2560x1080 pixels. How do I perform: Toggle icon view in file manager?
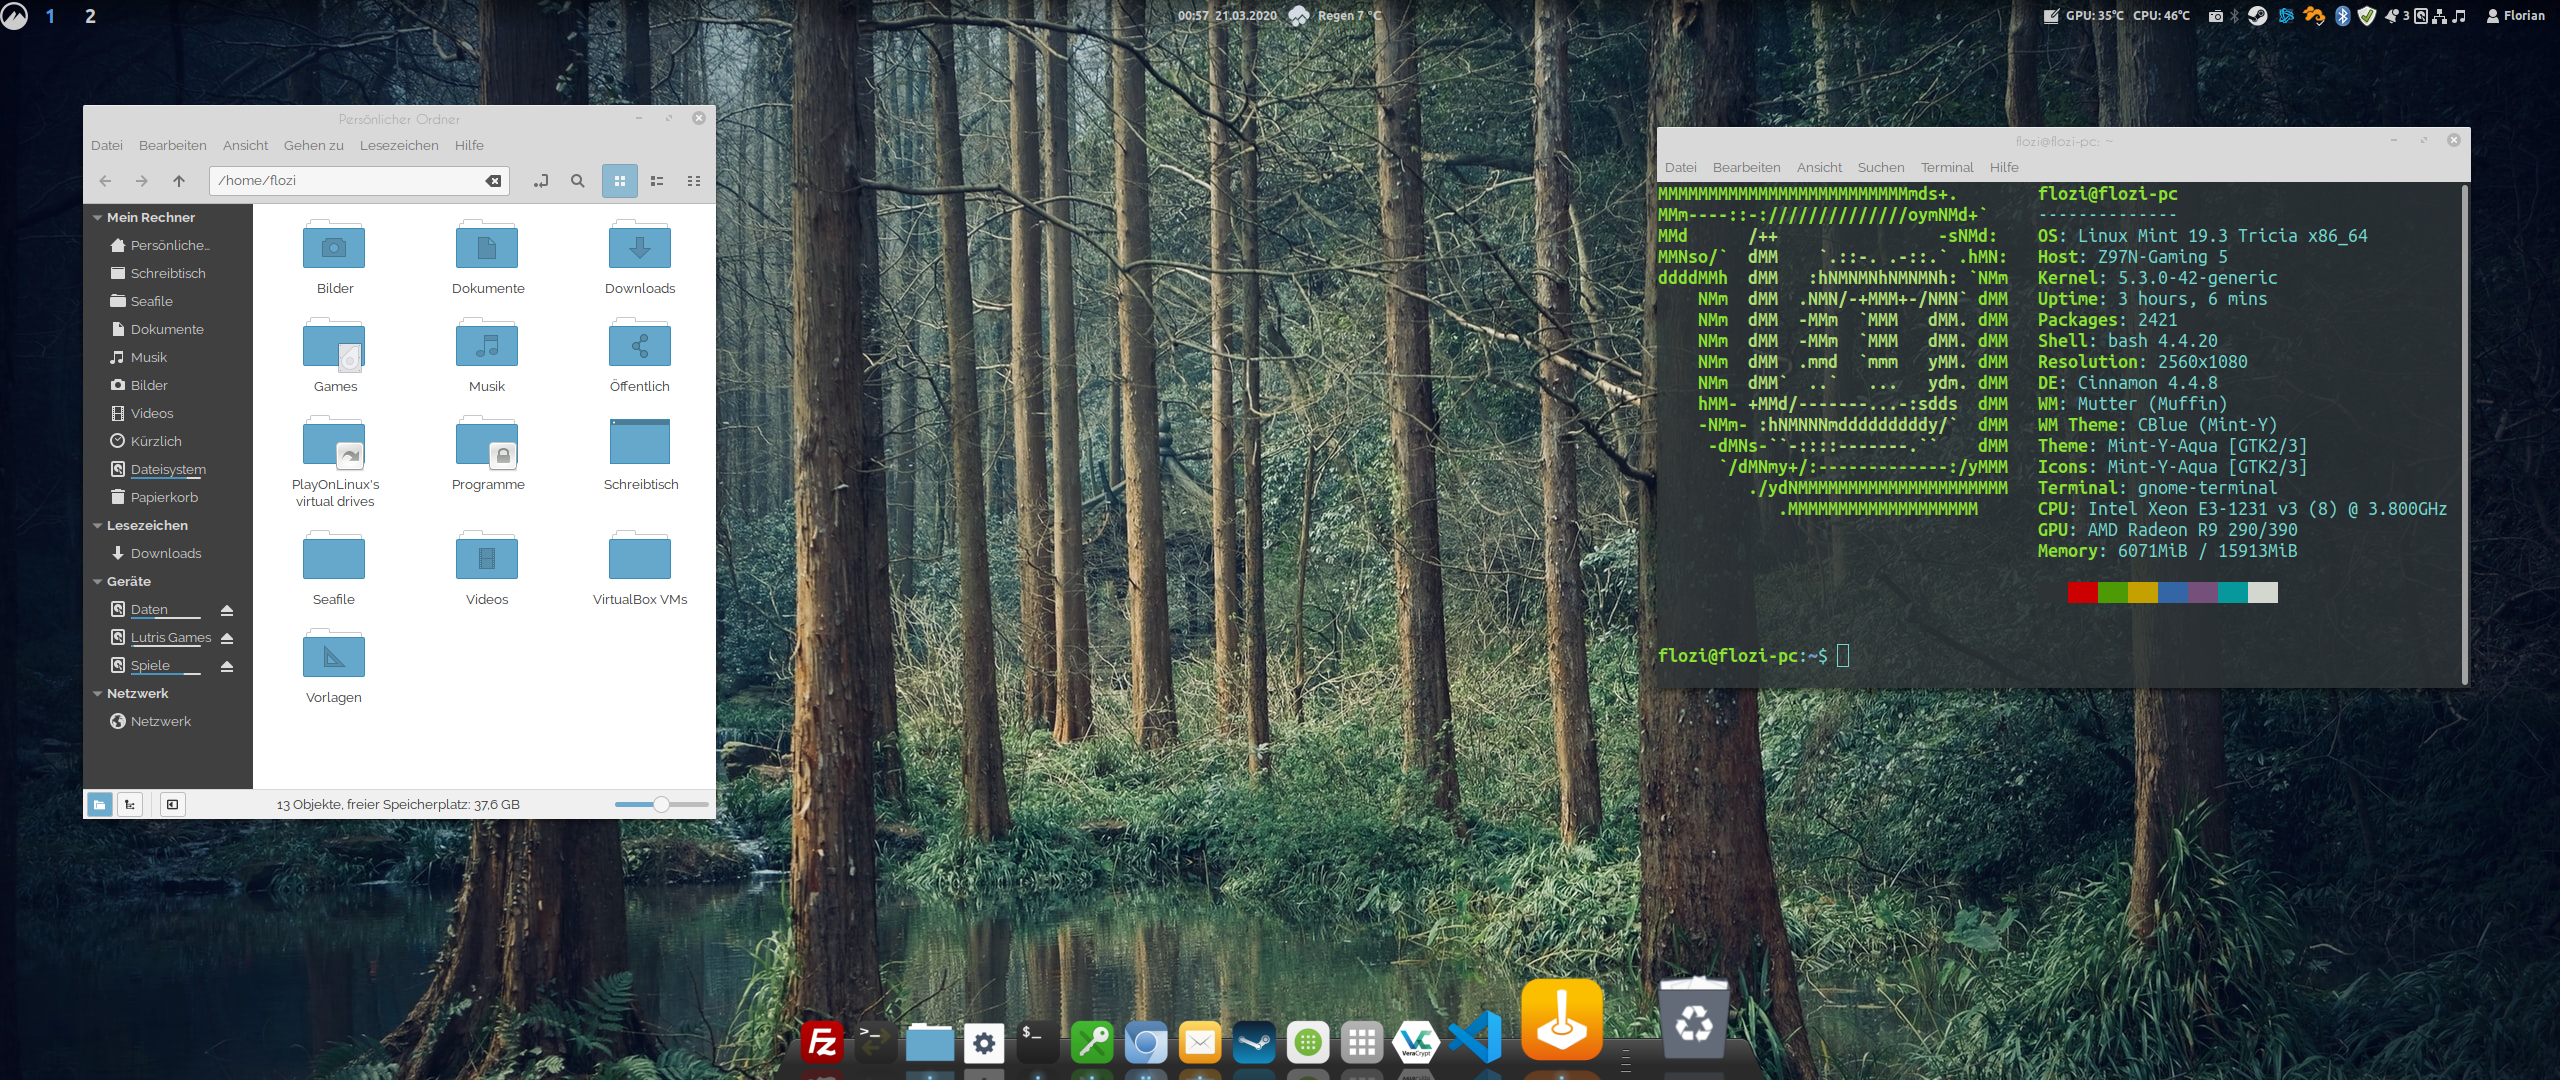(x=620, y=181)
